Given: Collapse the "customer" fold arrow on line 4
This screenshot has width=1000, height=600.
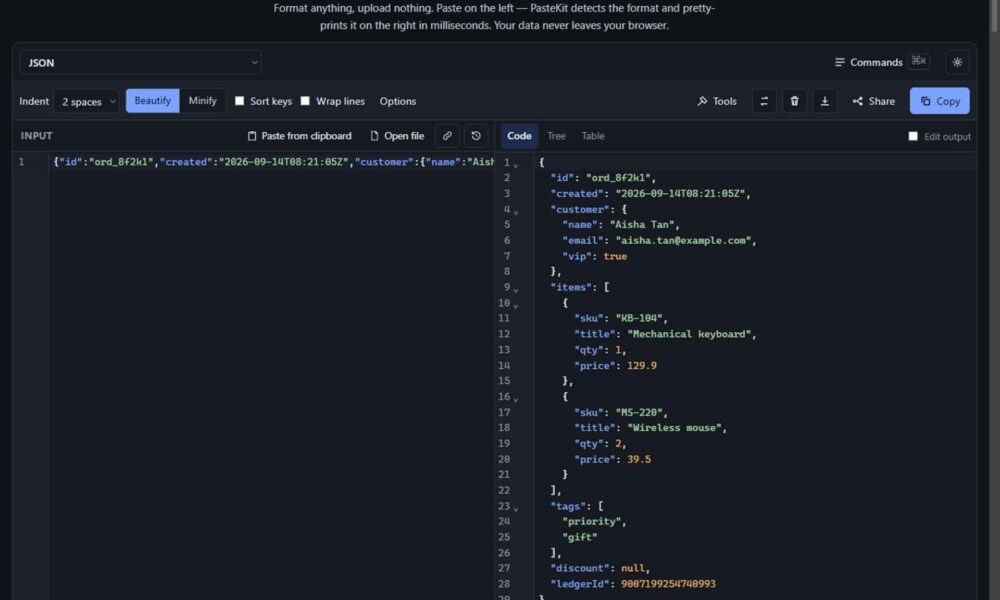Looking at the screenshot, I should (516, 212).
